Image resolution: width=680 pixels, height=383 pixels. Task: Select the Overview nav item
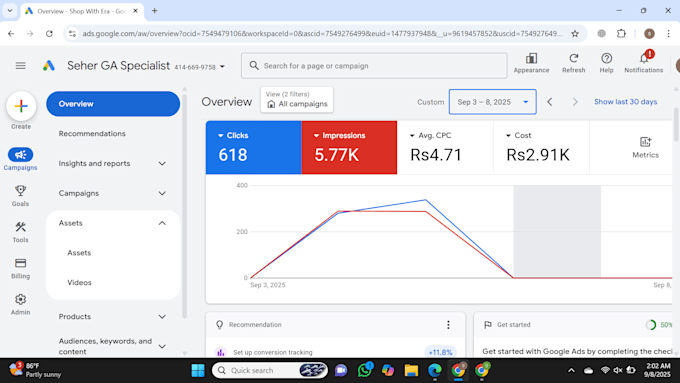coord(113,104)
